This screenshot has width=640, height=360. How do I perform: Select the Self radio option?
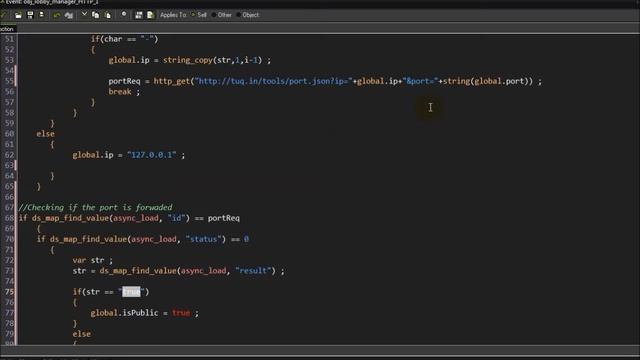click(x=199, y=15)
